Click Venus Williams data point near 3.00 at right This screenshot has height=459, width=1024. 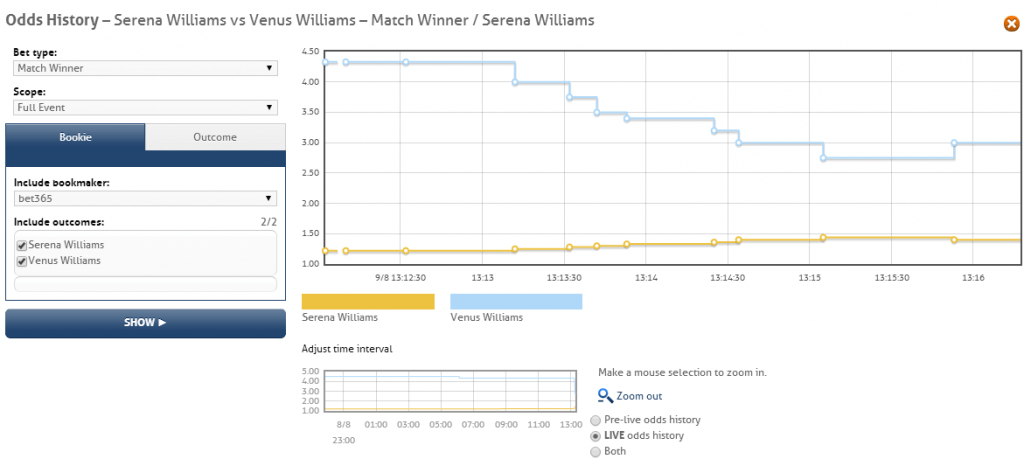(x=954, y=143)
